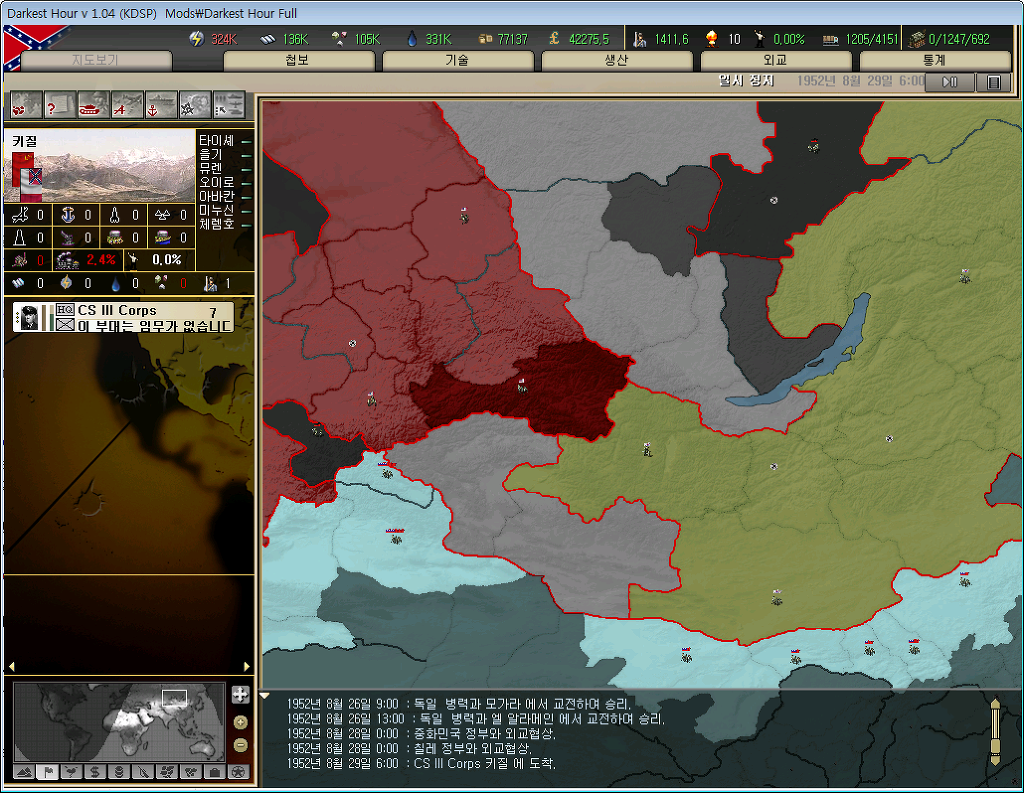Click the air base icon in province info
The image size is (1024, 793).
point(20,215)
